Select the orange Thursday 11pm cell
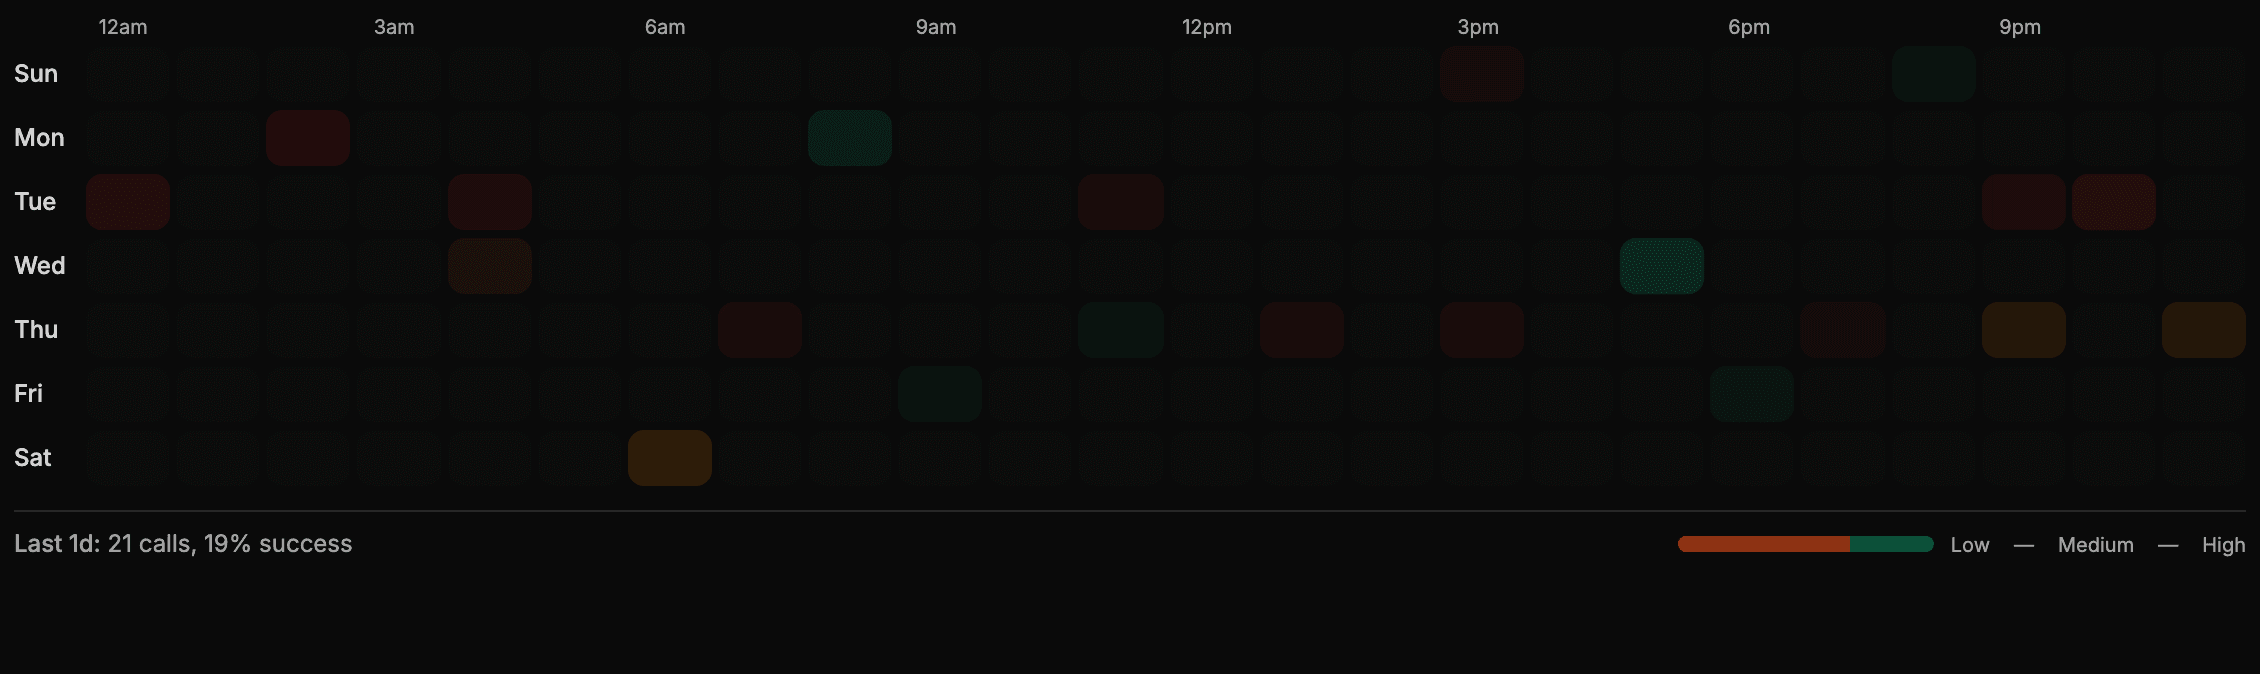 pyautogui.click(x=2204, y=330)
